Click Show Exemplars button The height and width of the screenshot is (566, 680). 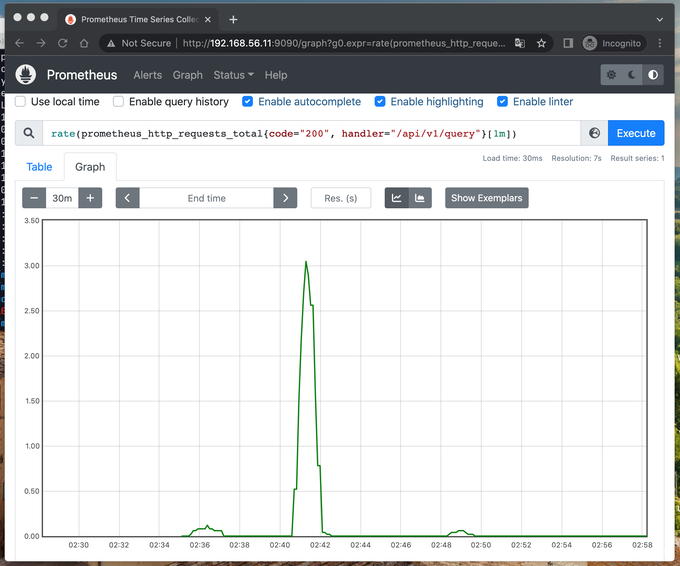487,198
